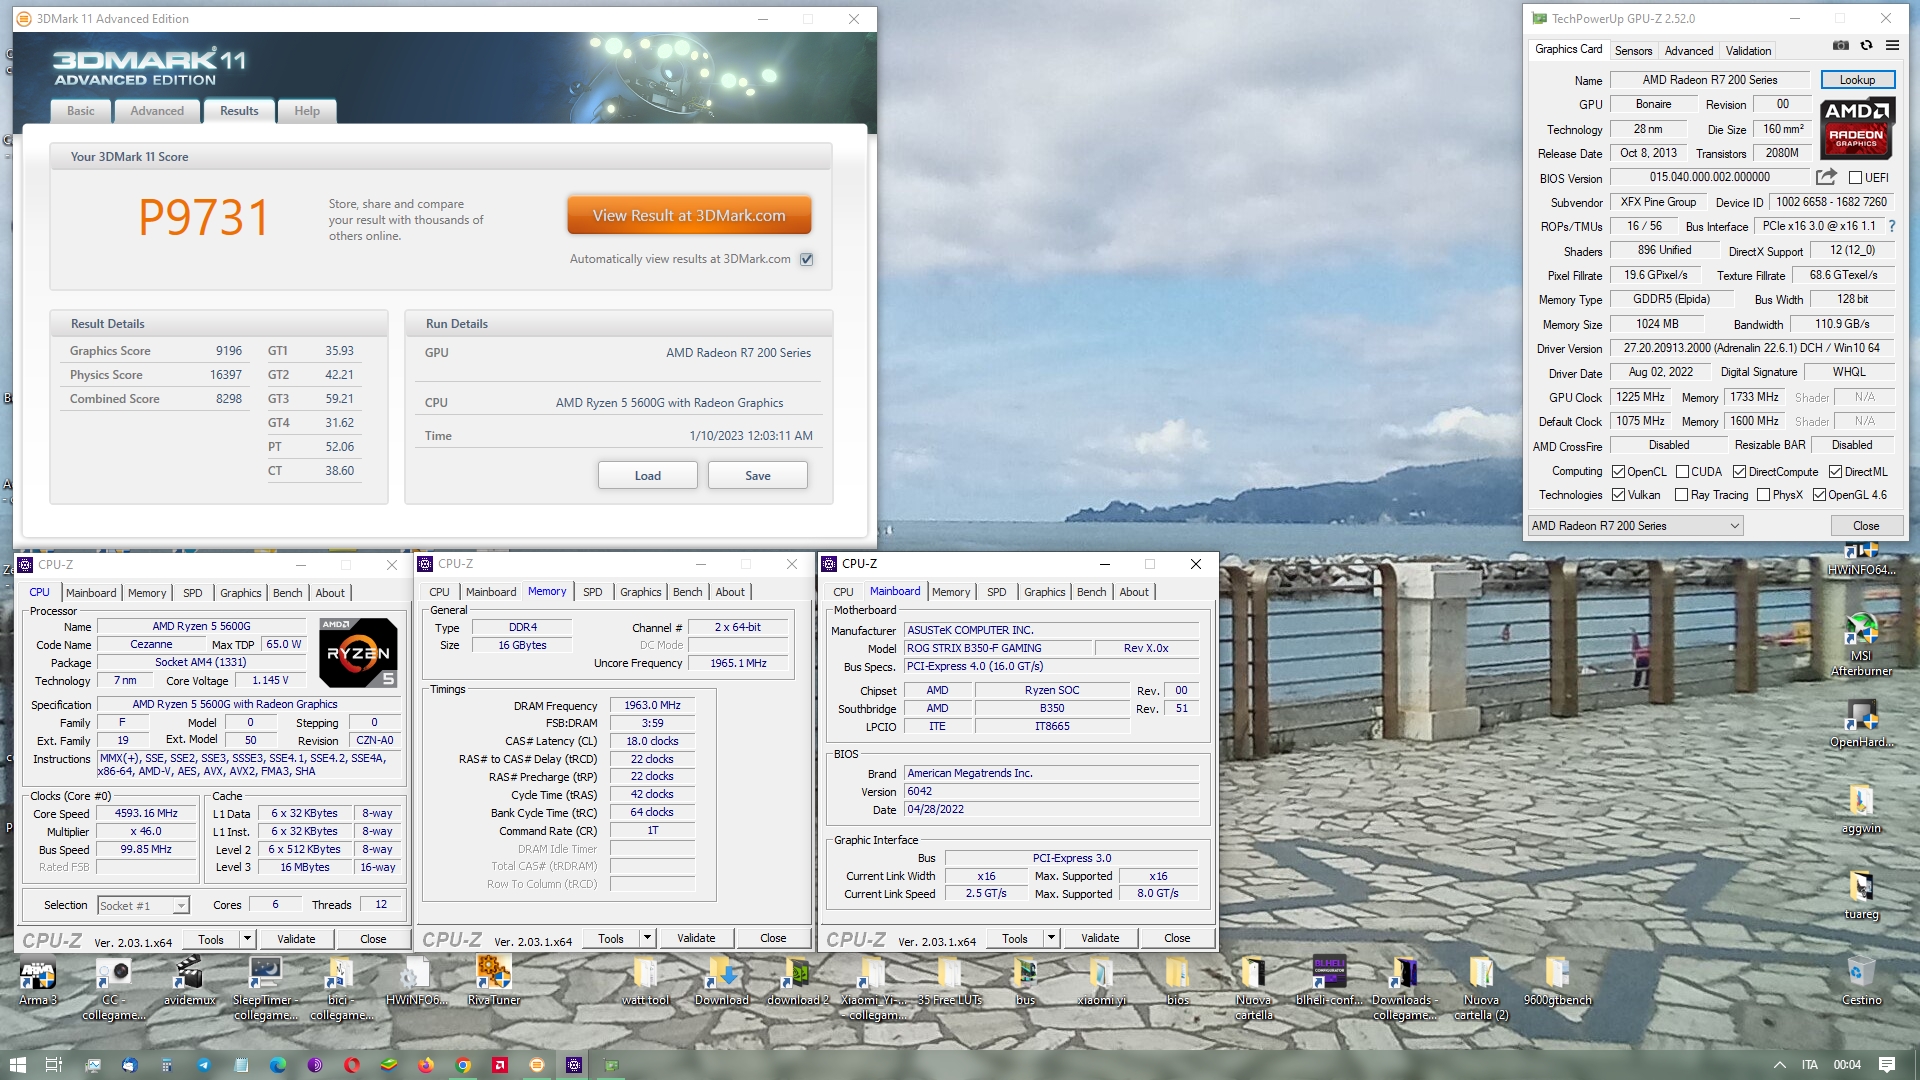Click the Lookup button in GPU-Z

pyautogui.click(x=1857, y=80)
